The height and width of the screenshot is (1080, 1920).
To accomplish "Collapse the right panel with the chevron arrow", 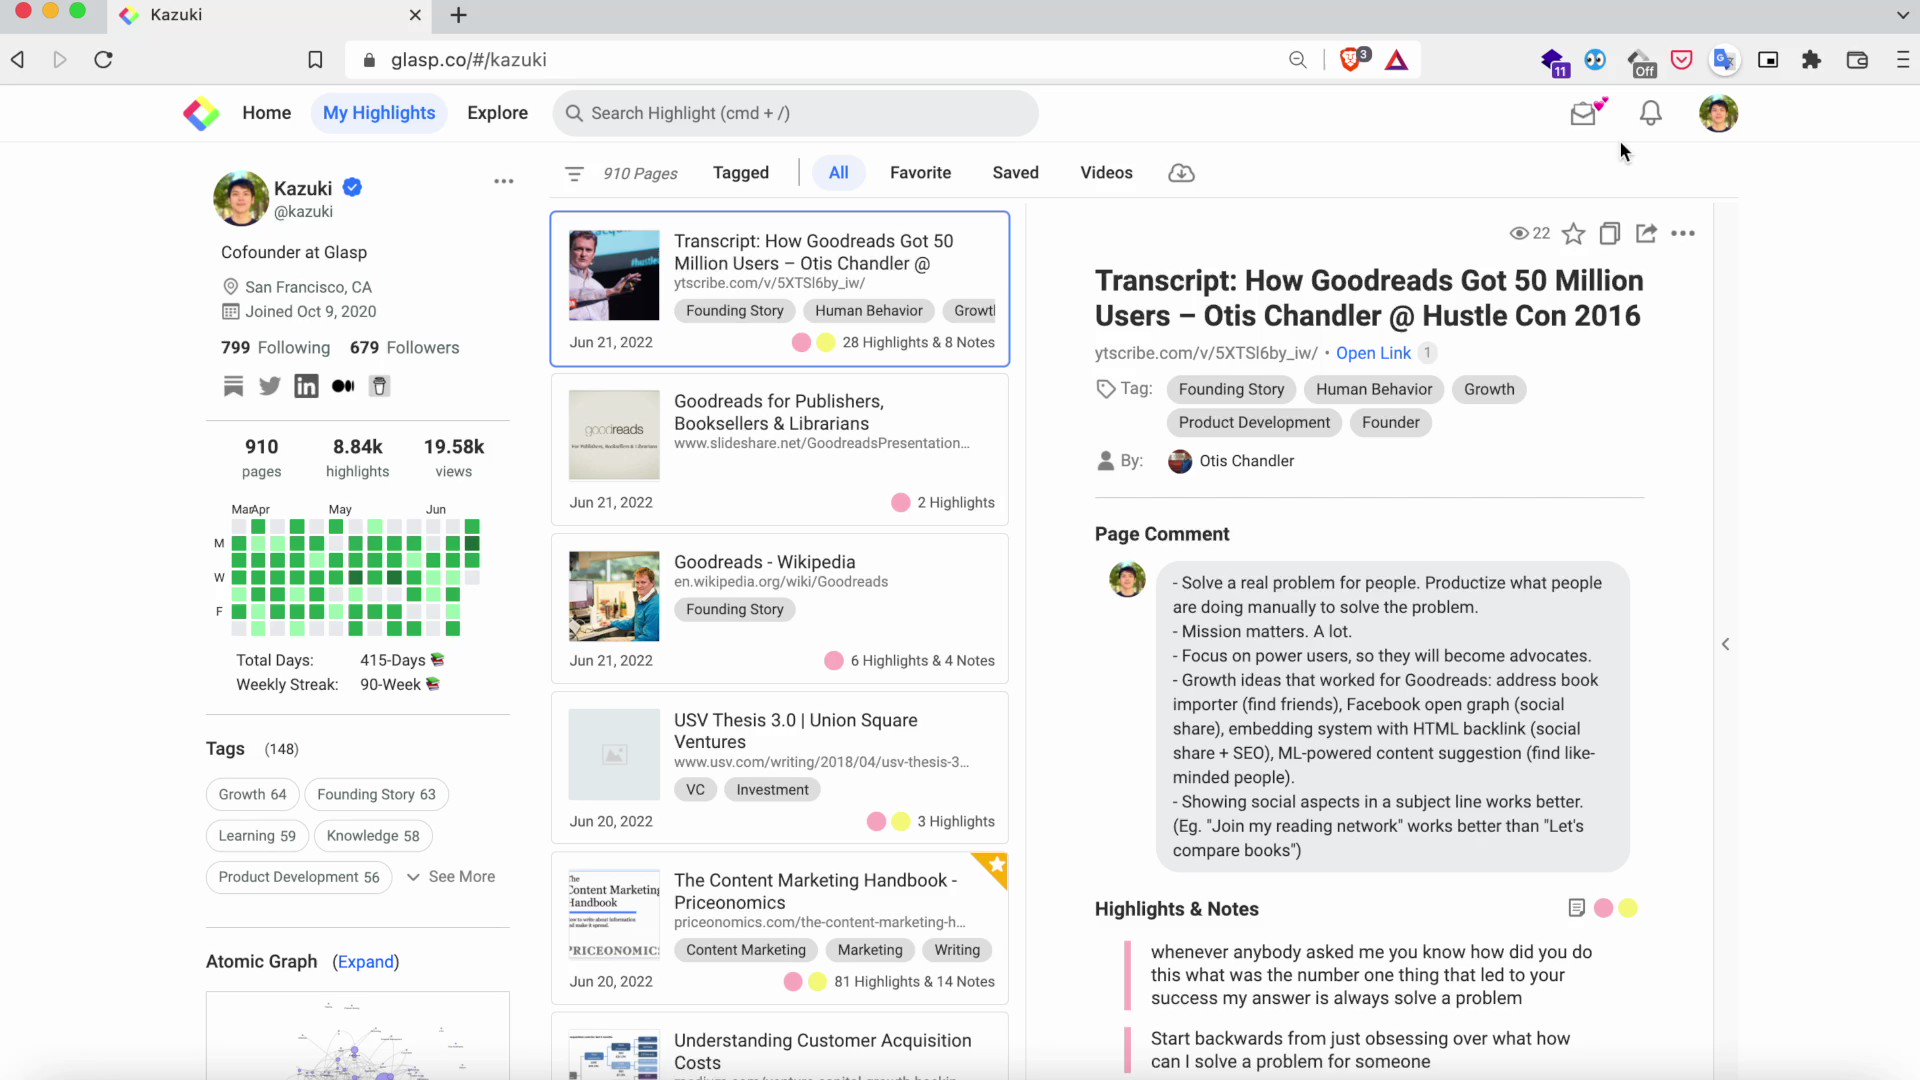I will [1725, 644].
